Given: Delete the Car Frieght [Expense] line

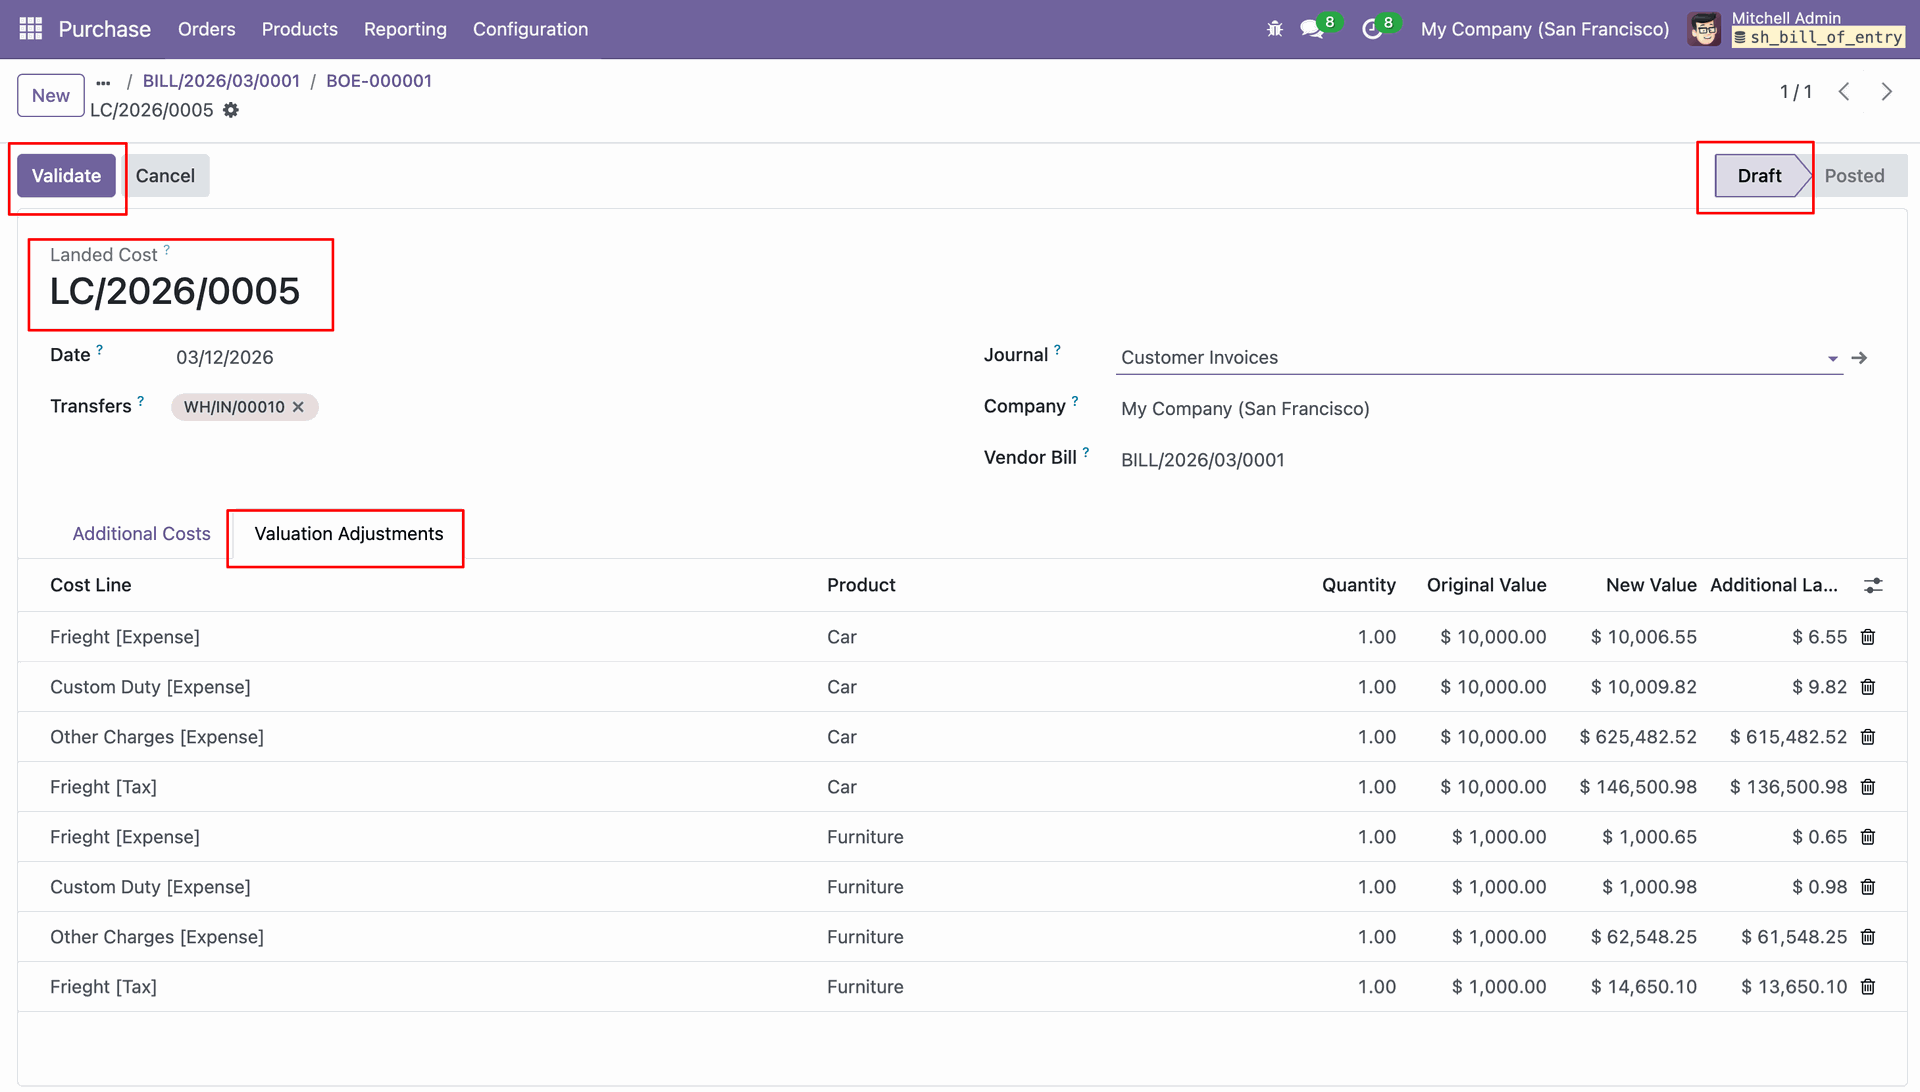Looking at the screenshot, I should coord(1867,637).
